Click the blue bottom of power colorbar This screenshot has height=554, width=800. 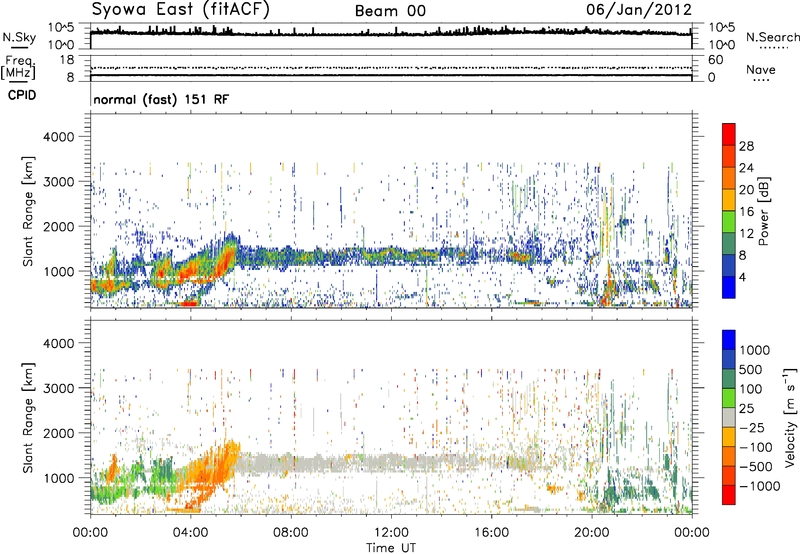click(x=729, y=288)
